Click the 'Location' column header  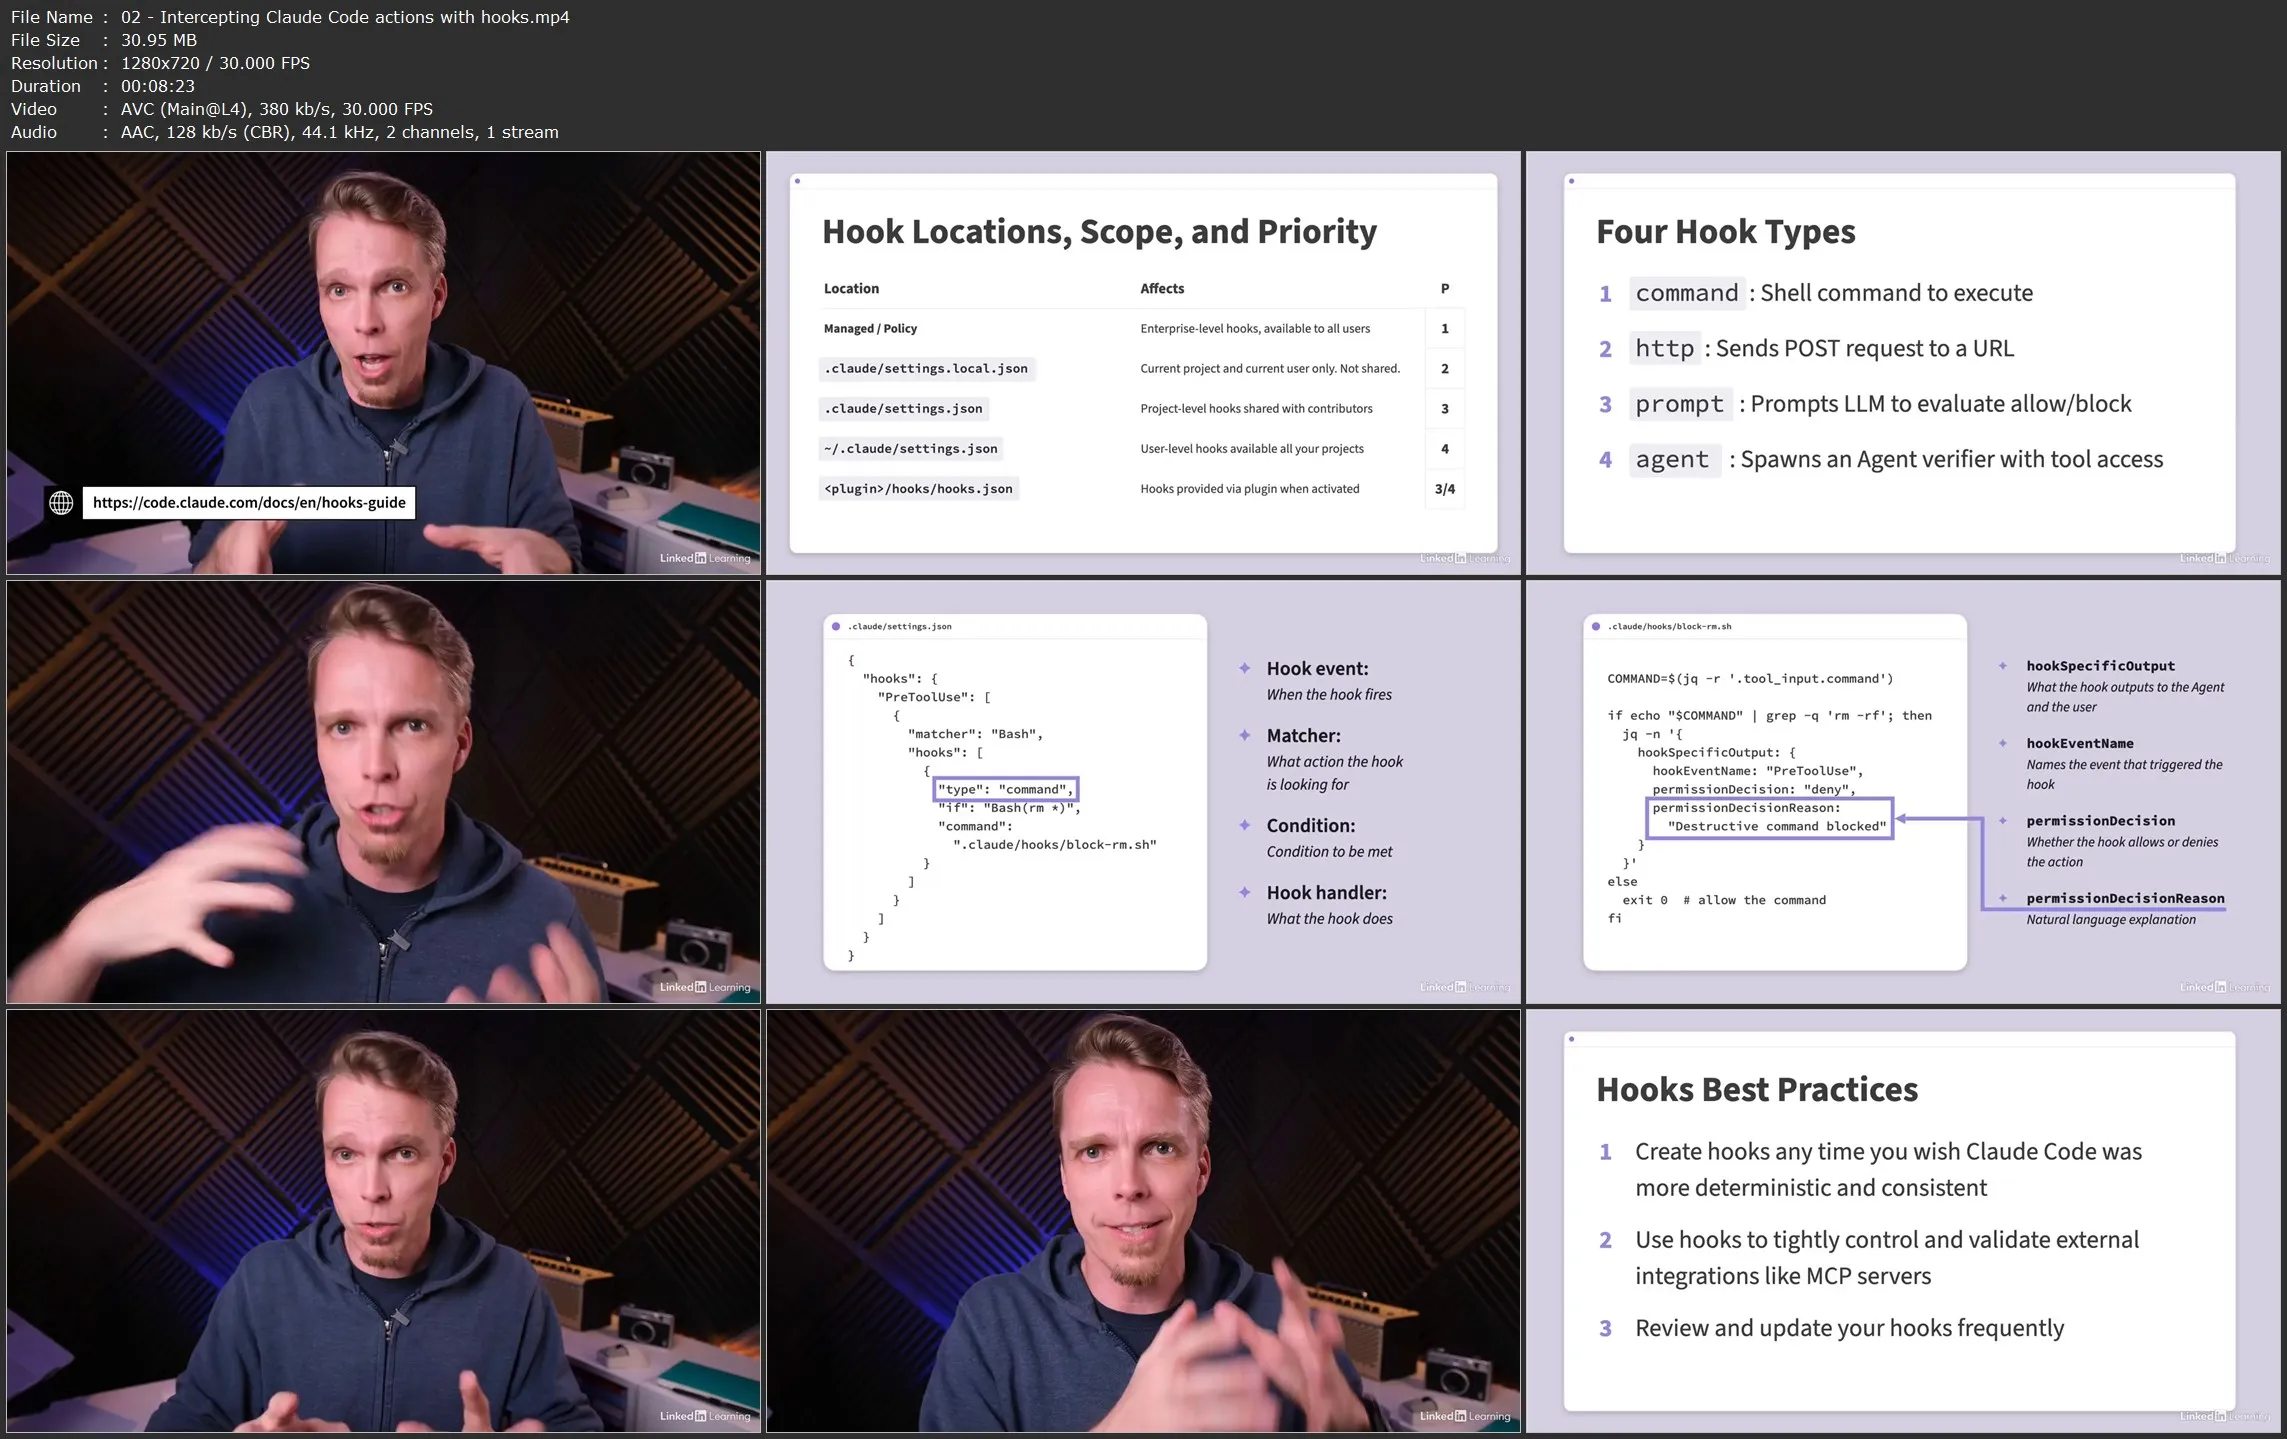(x=851, y=289)
